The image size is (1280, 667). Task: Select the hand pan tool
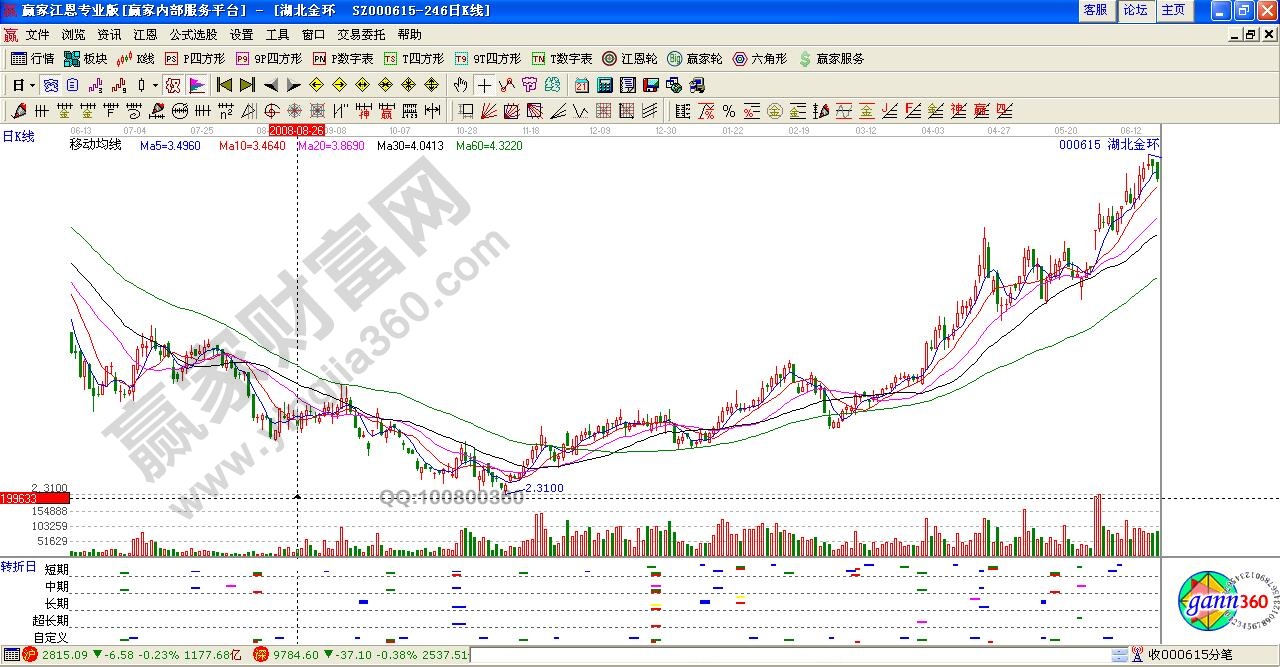[460, 85]
